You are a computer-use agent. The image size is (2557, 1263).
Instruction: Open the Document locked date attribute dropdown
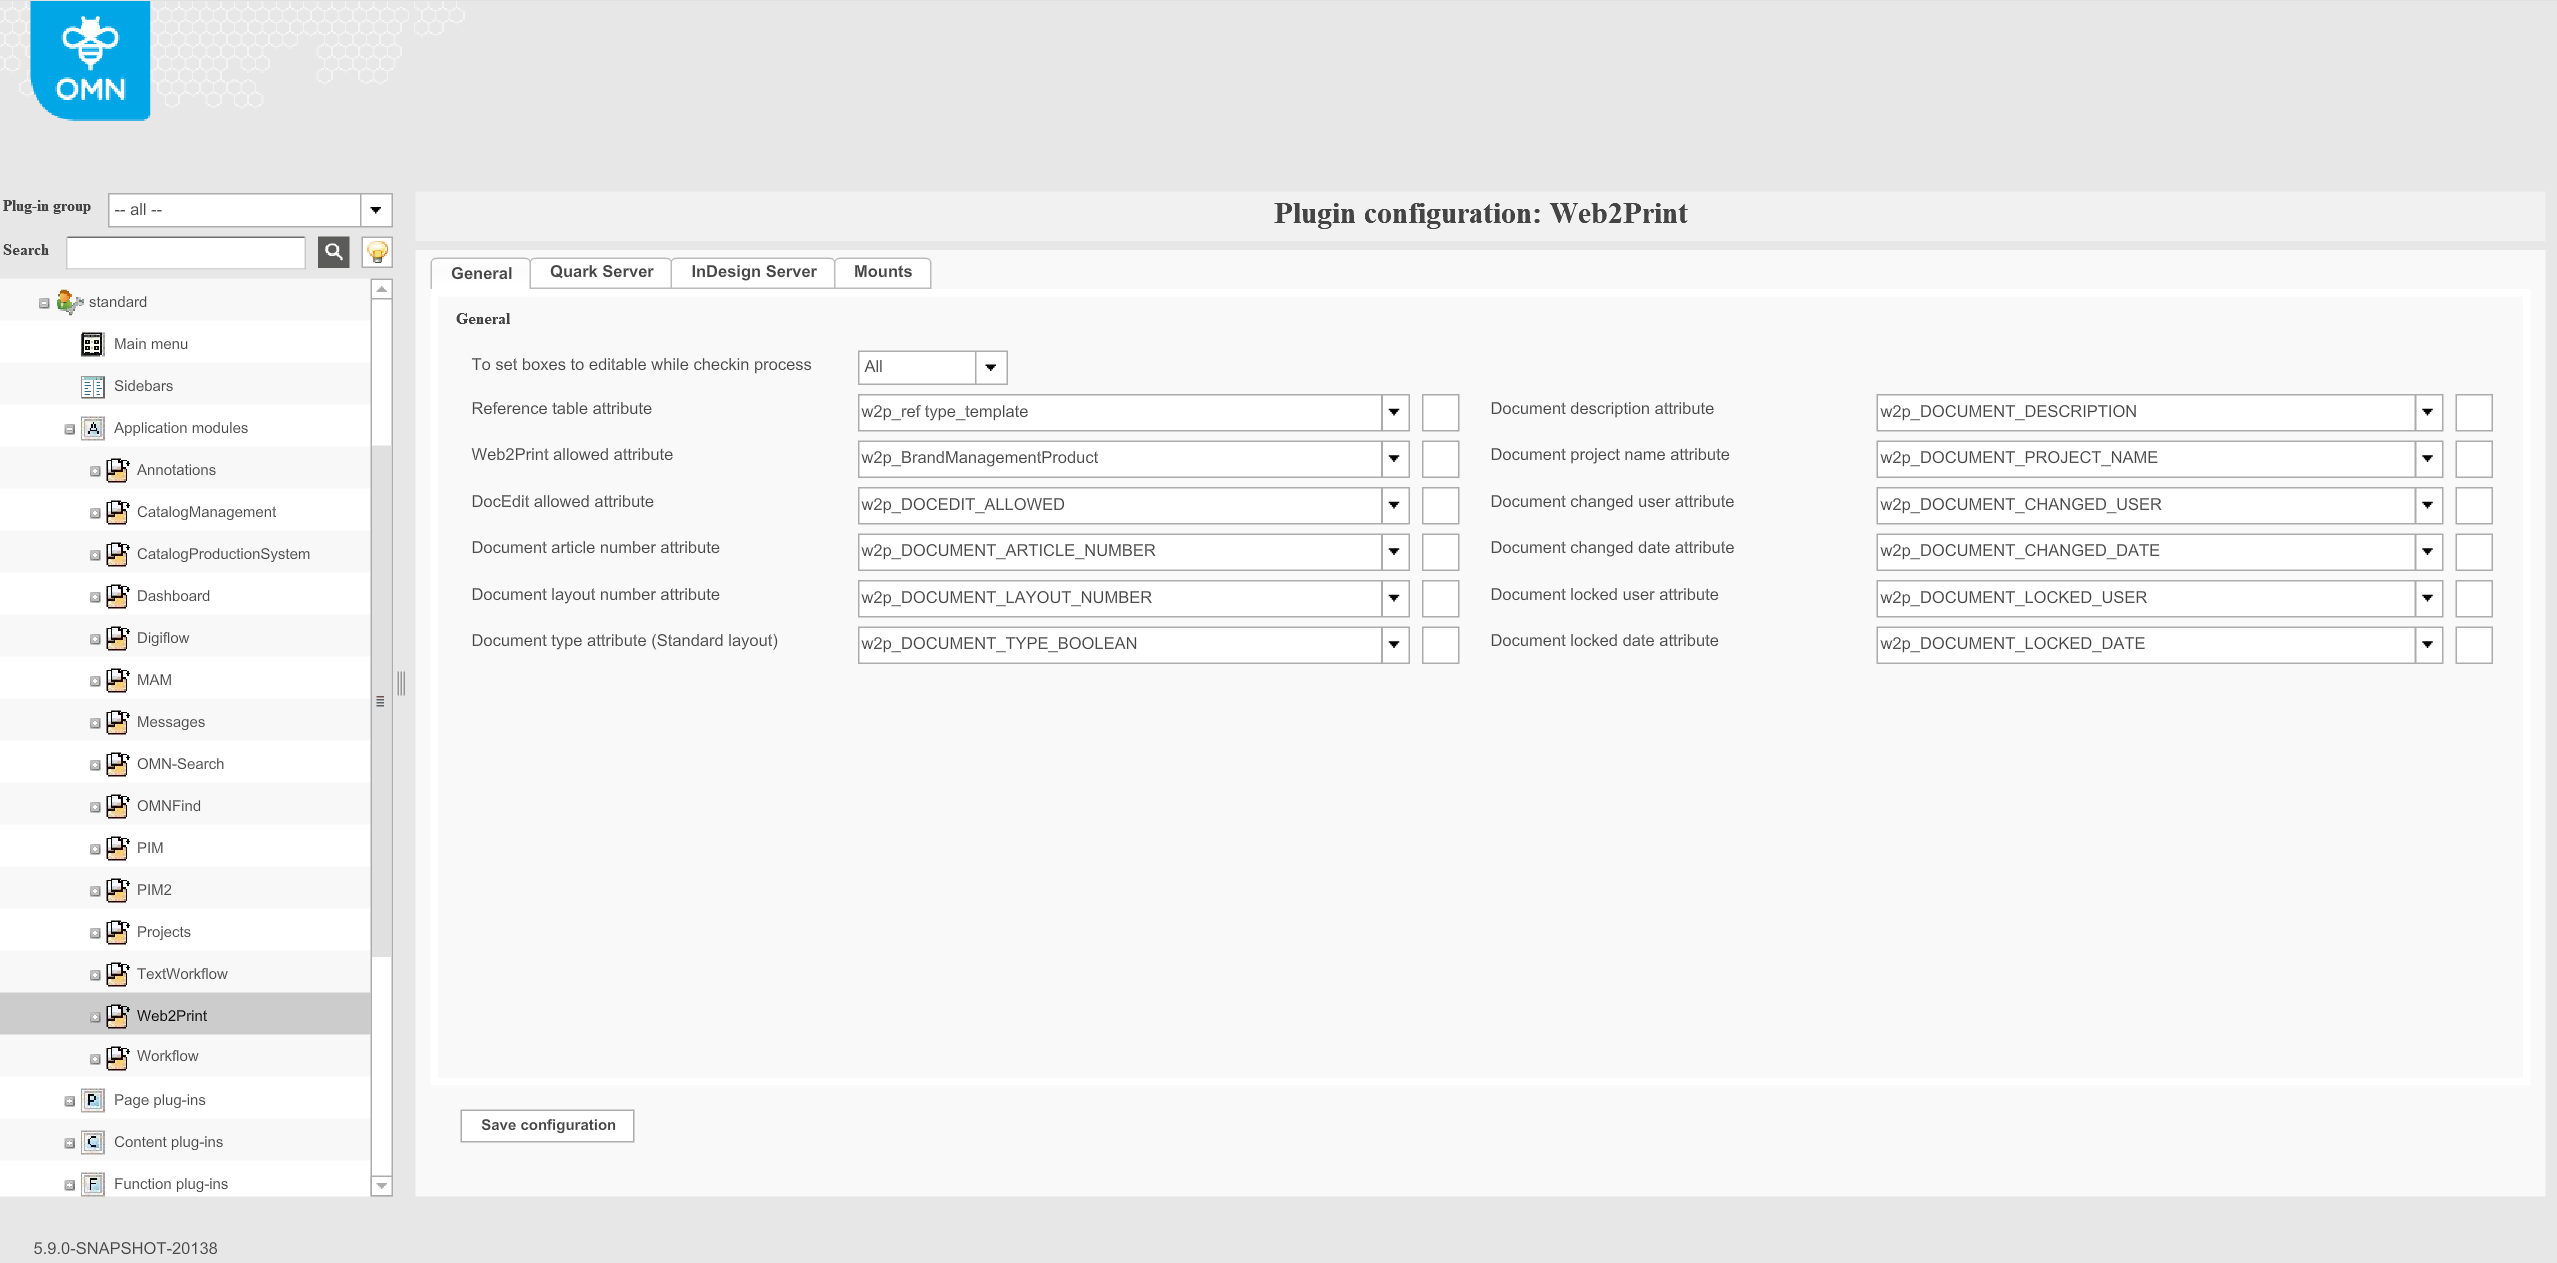pos(2429,644)
